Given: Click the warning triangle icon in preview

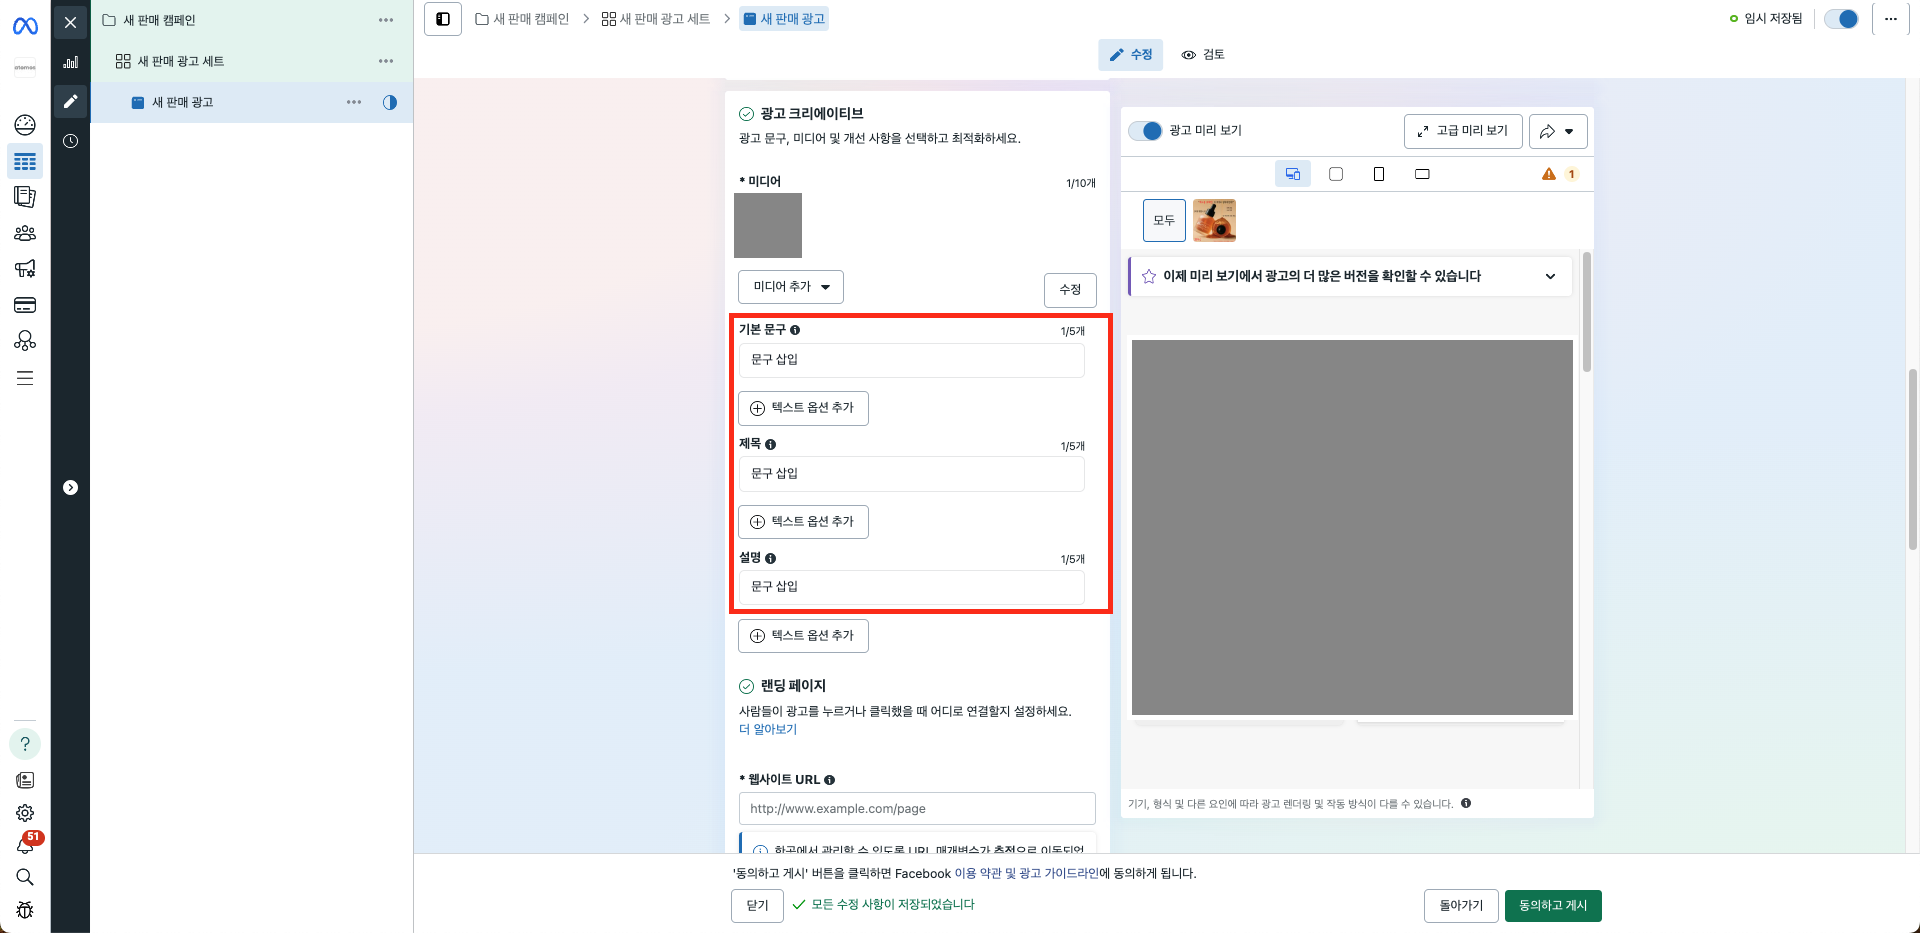Looking at the screenshot, I should pos(1548,174).
